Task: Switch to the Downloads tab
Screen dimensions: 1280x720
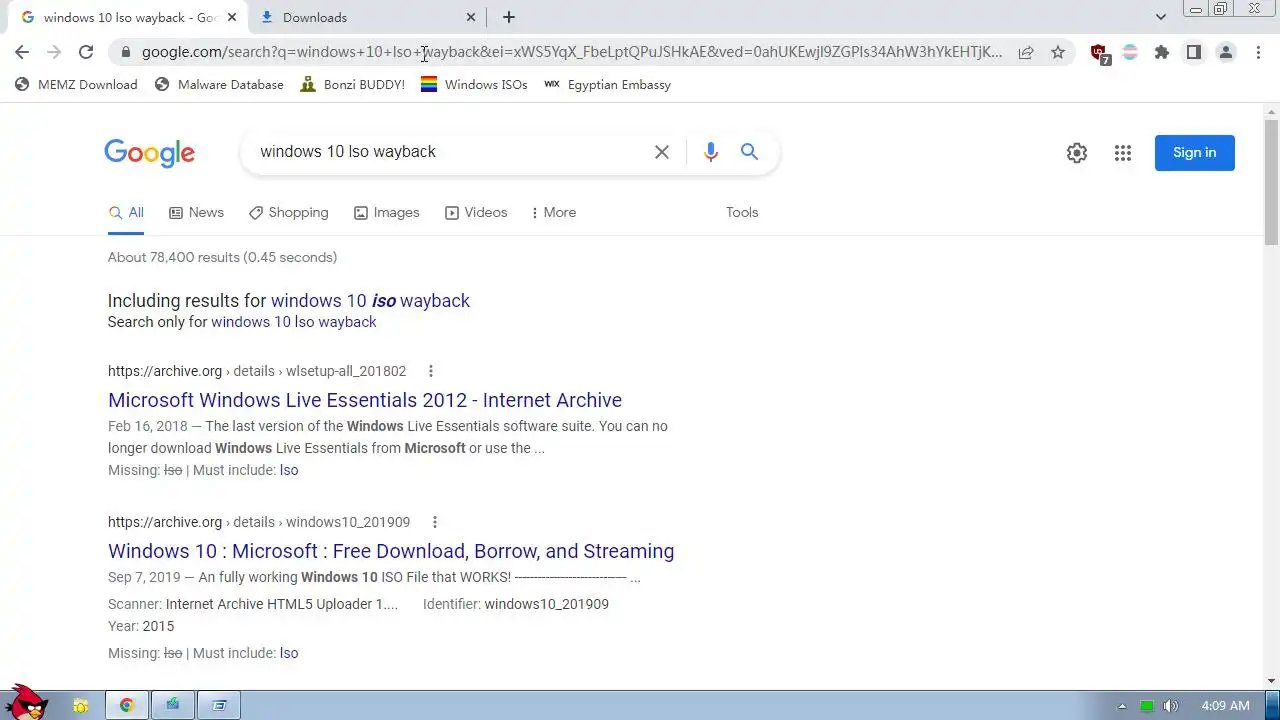Action: click(368, 17)
